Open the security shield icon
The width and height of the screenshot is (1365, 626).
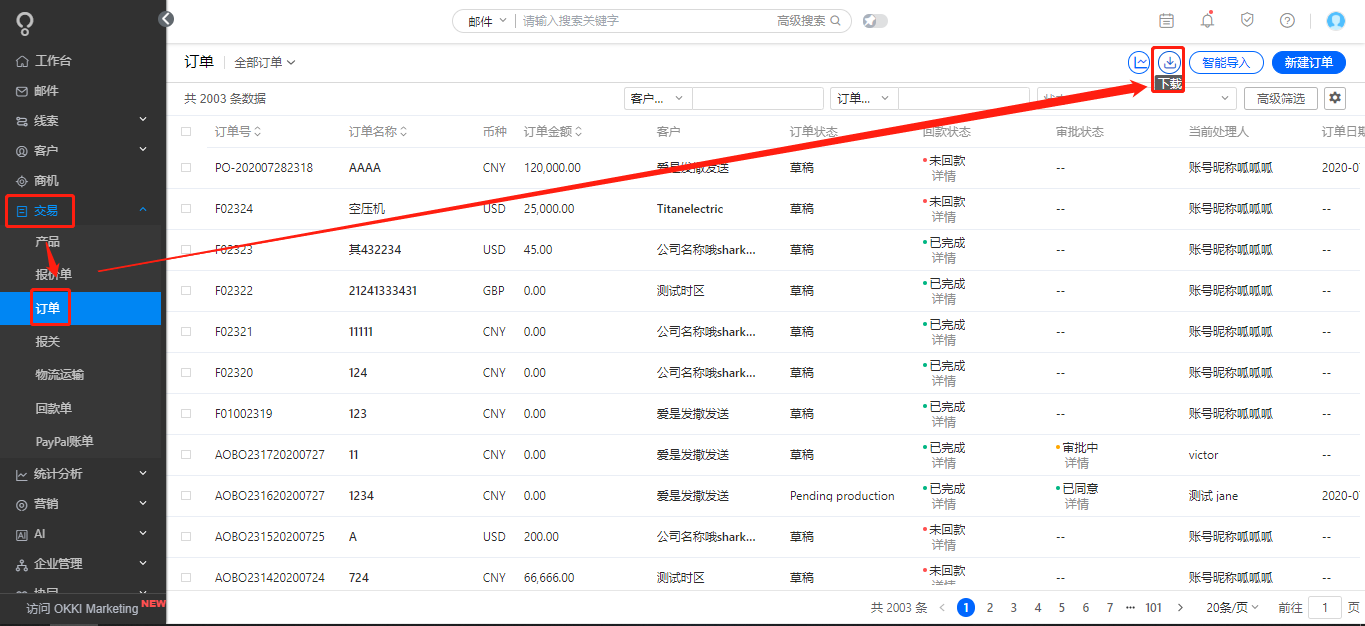pyautogui.click(x=1246, y=20)
